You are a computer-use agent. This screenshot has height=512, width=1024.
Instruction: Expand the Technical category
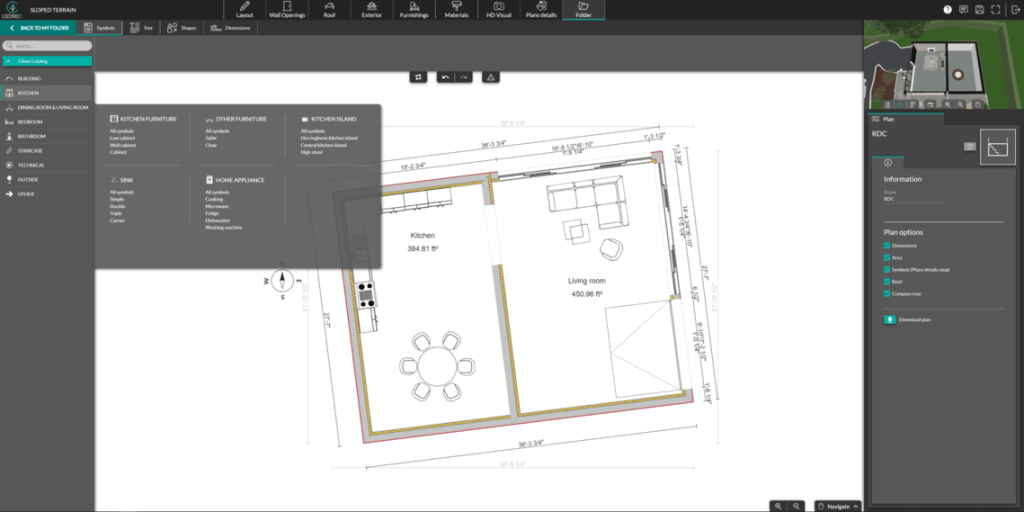click(x=47, y=165)
